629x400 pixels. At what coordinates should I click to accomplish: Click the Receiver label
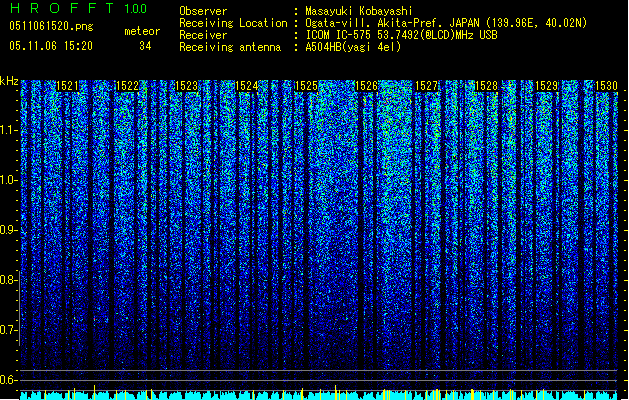pos(203,35)
